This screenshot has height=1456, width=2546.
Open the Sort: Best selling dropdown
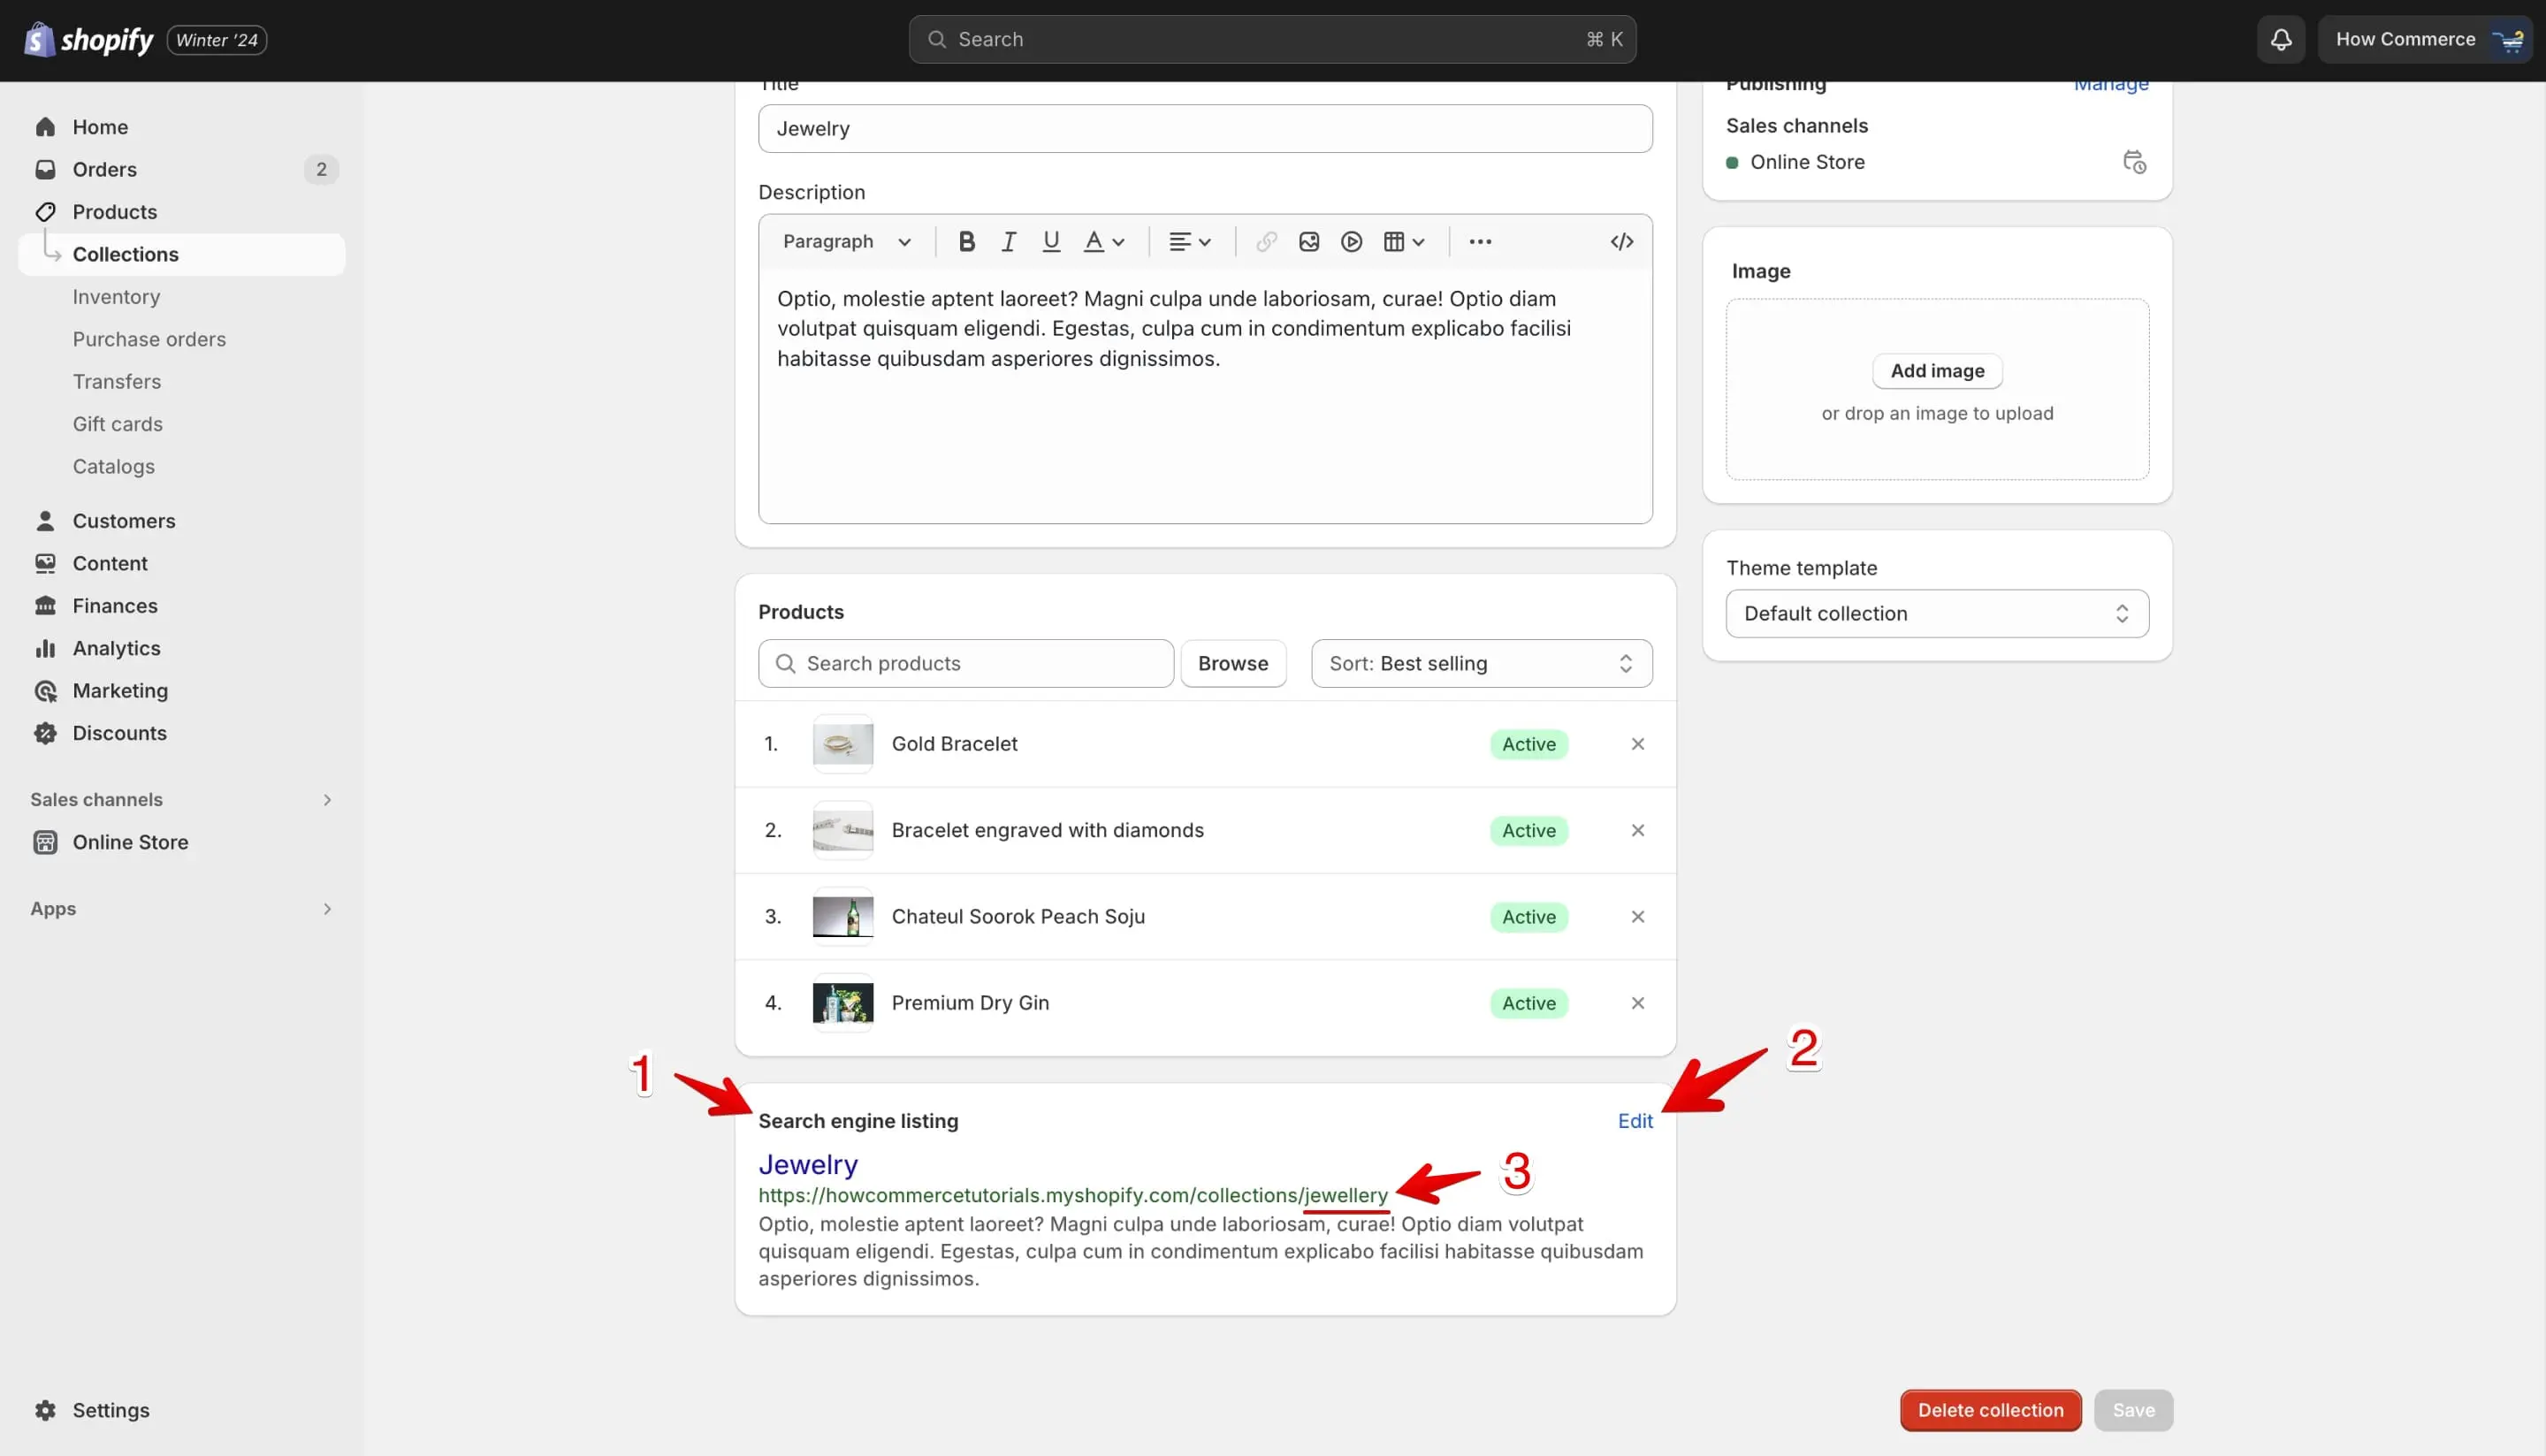pos(1481,663)
